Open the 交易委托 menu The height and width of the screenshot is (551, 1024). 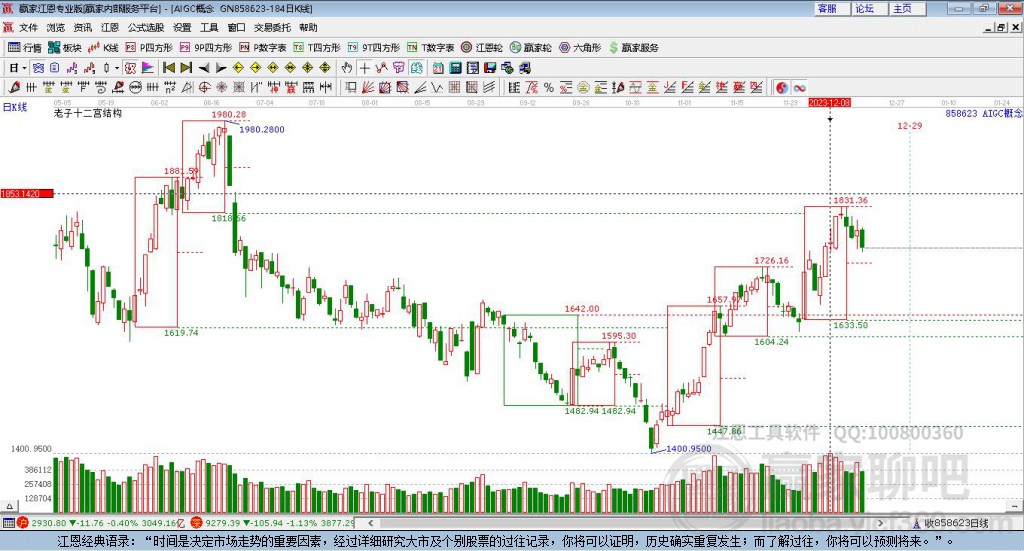pos(272,27)
